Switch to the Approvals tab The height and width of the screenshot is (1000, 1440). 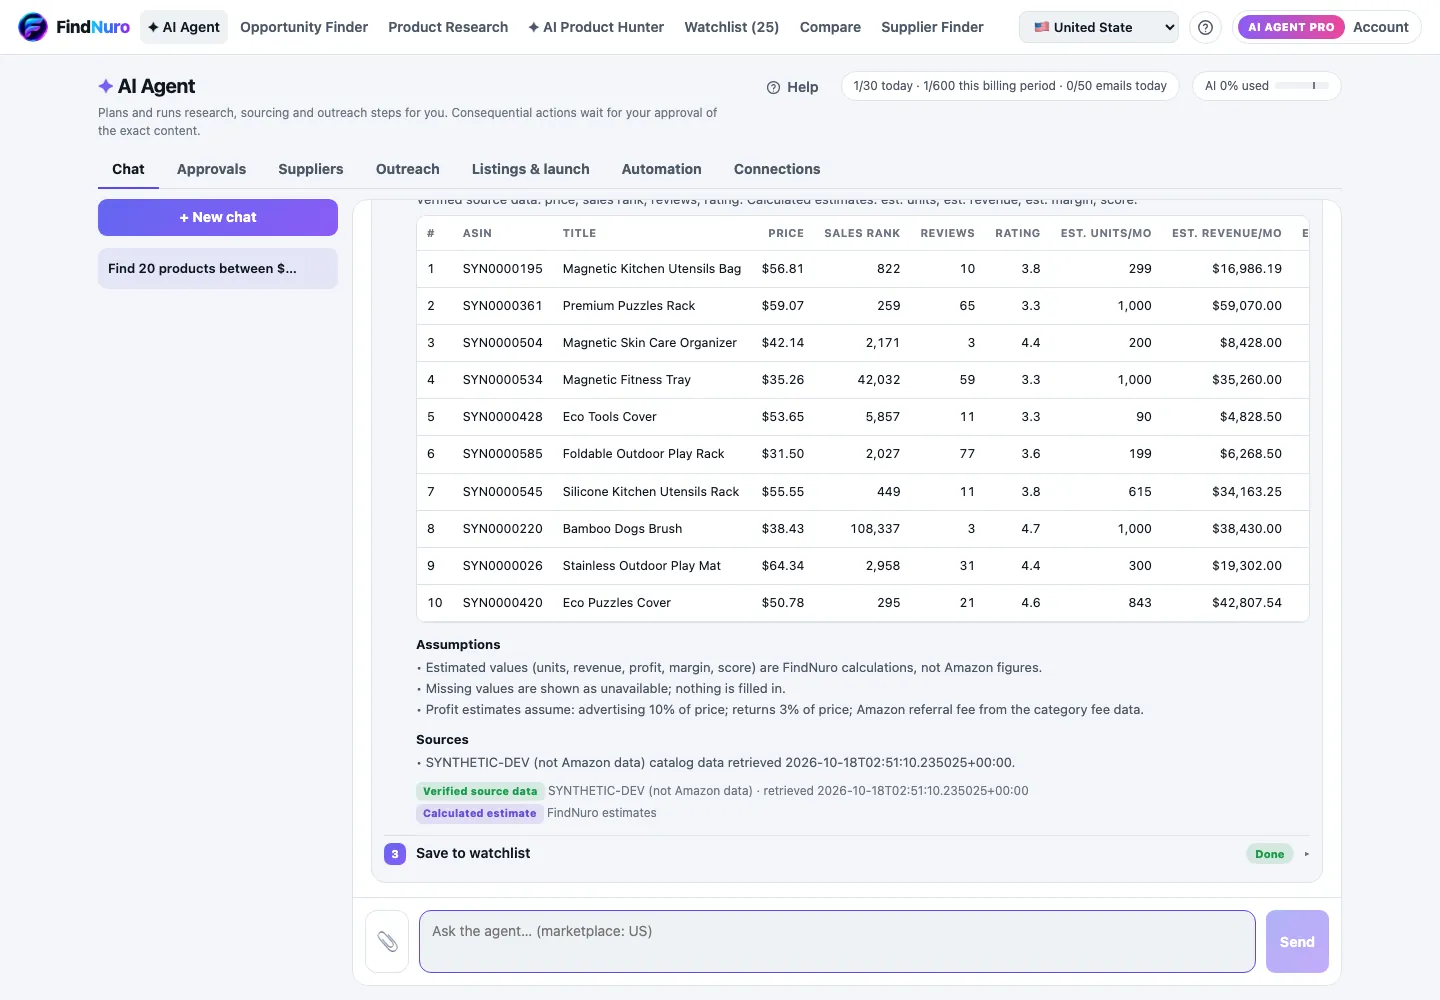[x=211, y=169]
